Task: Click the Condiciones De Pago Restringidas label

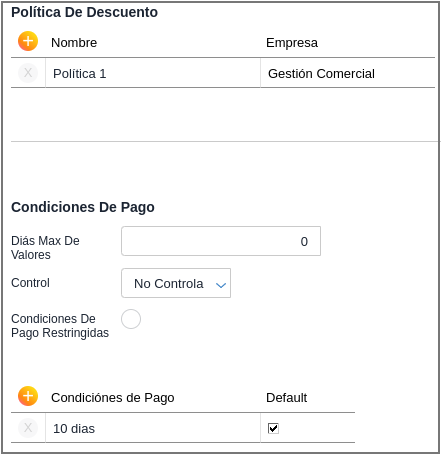Action: click(x=60, y=326)
